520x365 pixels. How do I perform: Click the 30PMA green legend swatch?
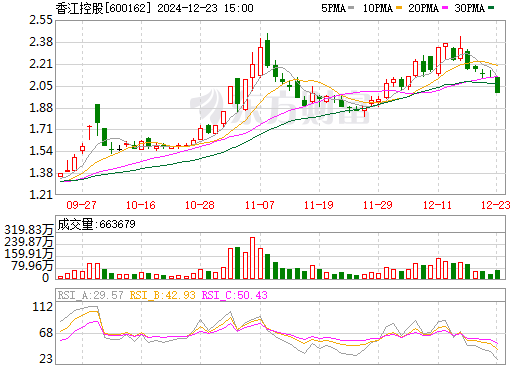point(491,8)
